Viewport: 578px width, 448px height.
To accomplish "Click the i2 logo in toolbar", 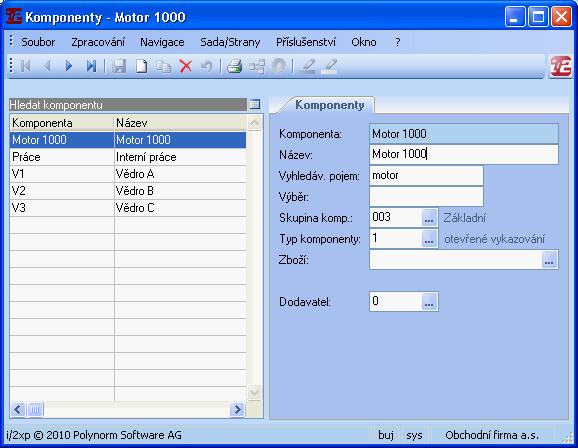I will [x=561, y=66].
